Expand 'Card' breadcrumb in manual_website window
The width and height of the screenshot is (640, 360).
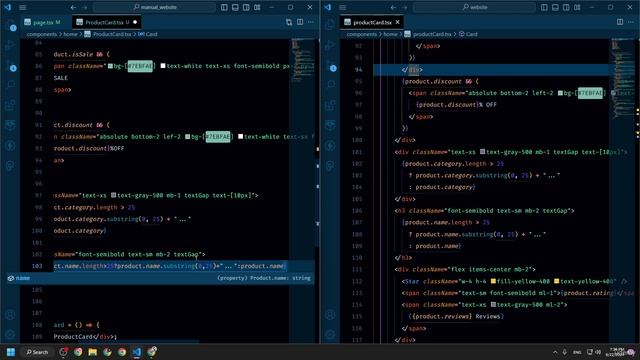tap(148, 34)
